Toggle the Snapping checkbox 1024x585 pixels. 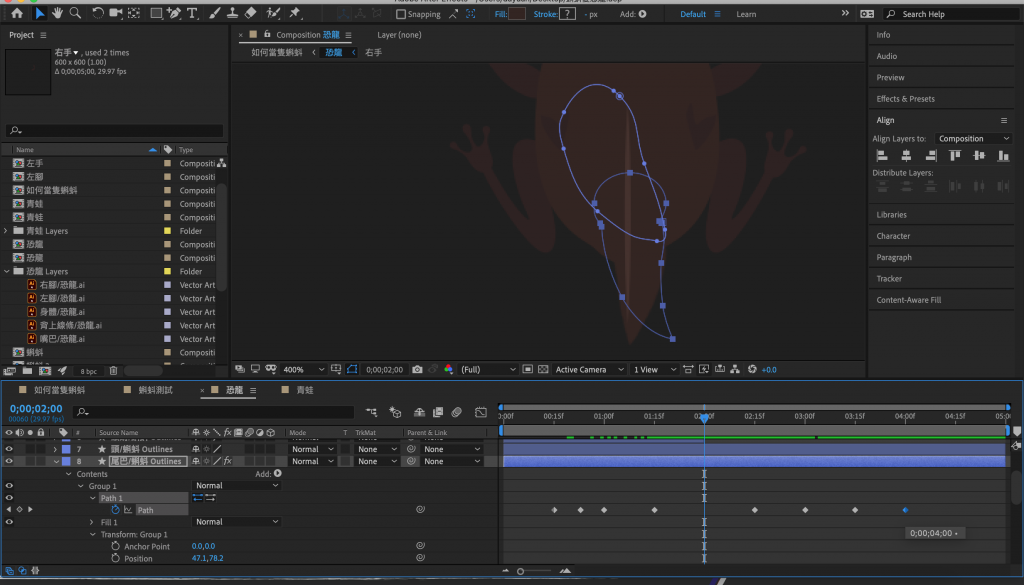tap(401, 14)
